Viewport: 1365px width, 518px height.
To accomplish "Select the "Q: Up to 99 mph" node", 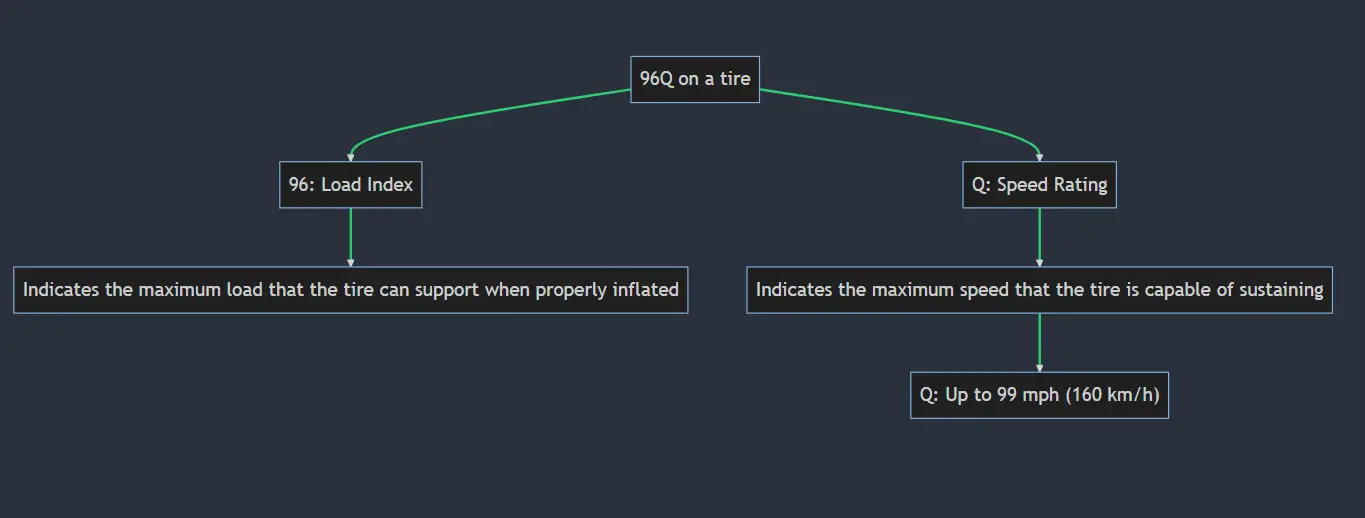I will pyautogui.click(x=1039, y=395).
